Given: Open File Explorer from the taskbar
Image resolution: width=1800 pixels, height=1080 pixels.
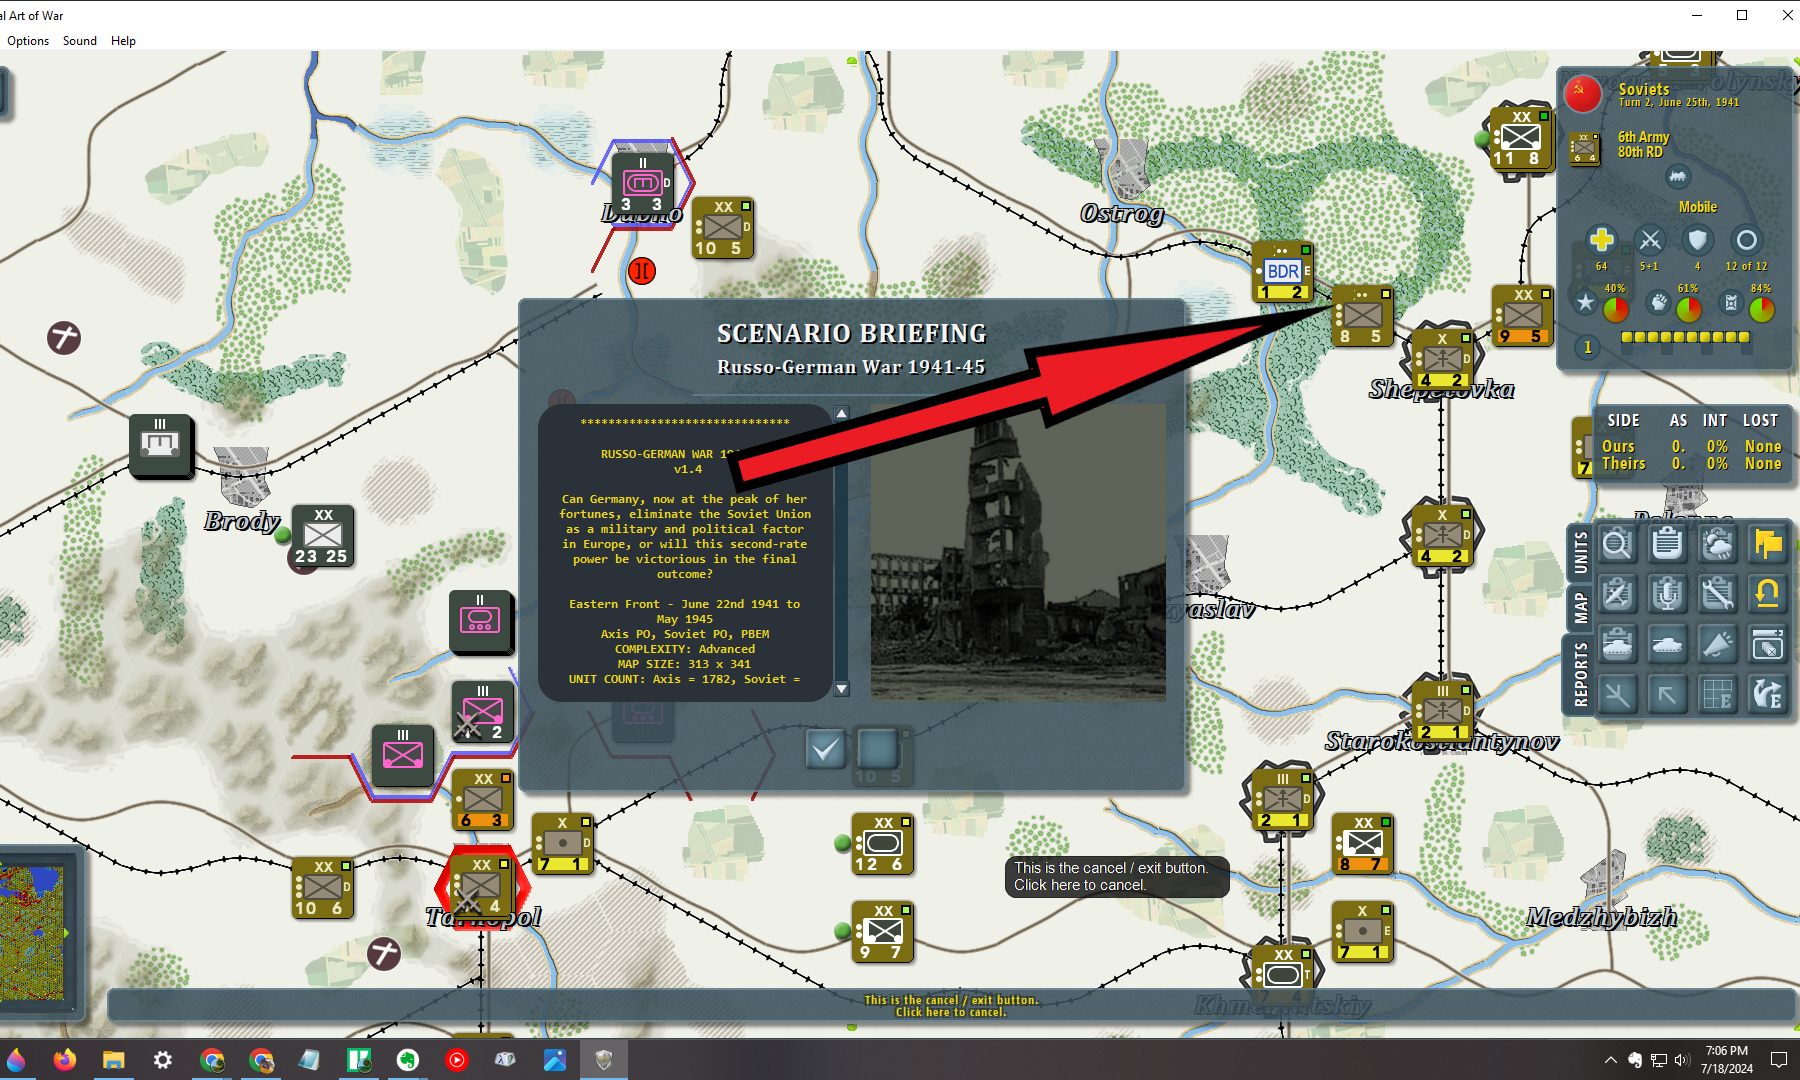Looking at the screenshot, I should [113, 1060].
